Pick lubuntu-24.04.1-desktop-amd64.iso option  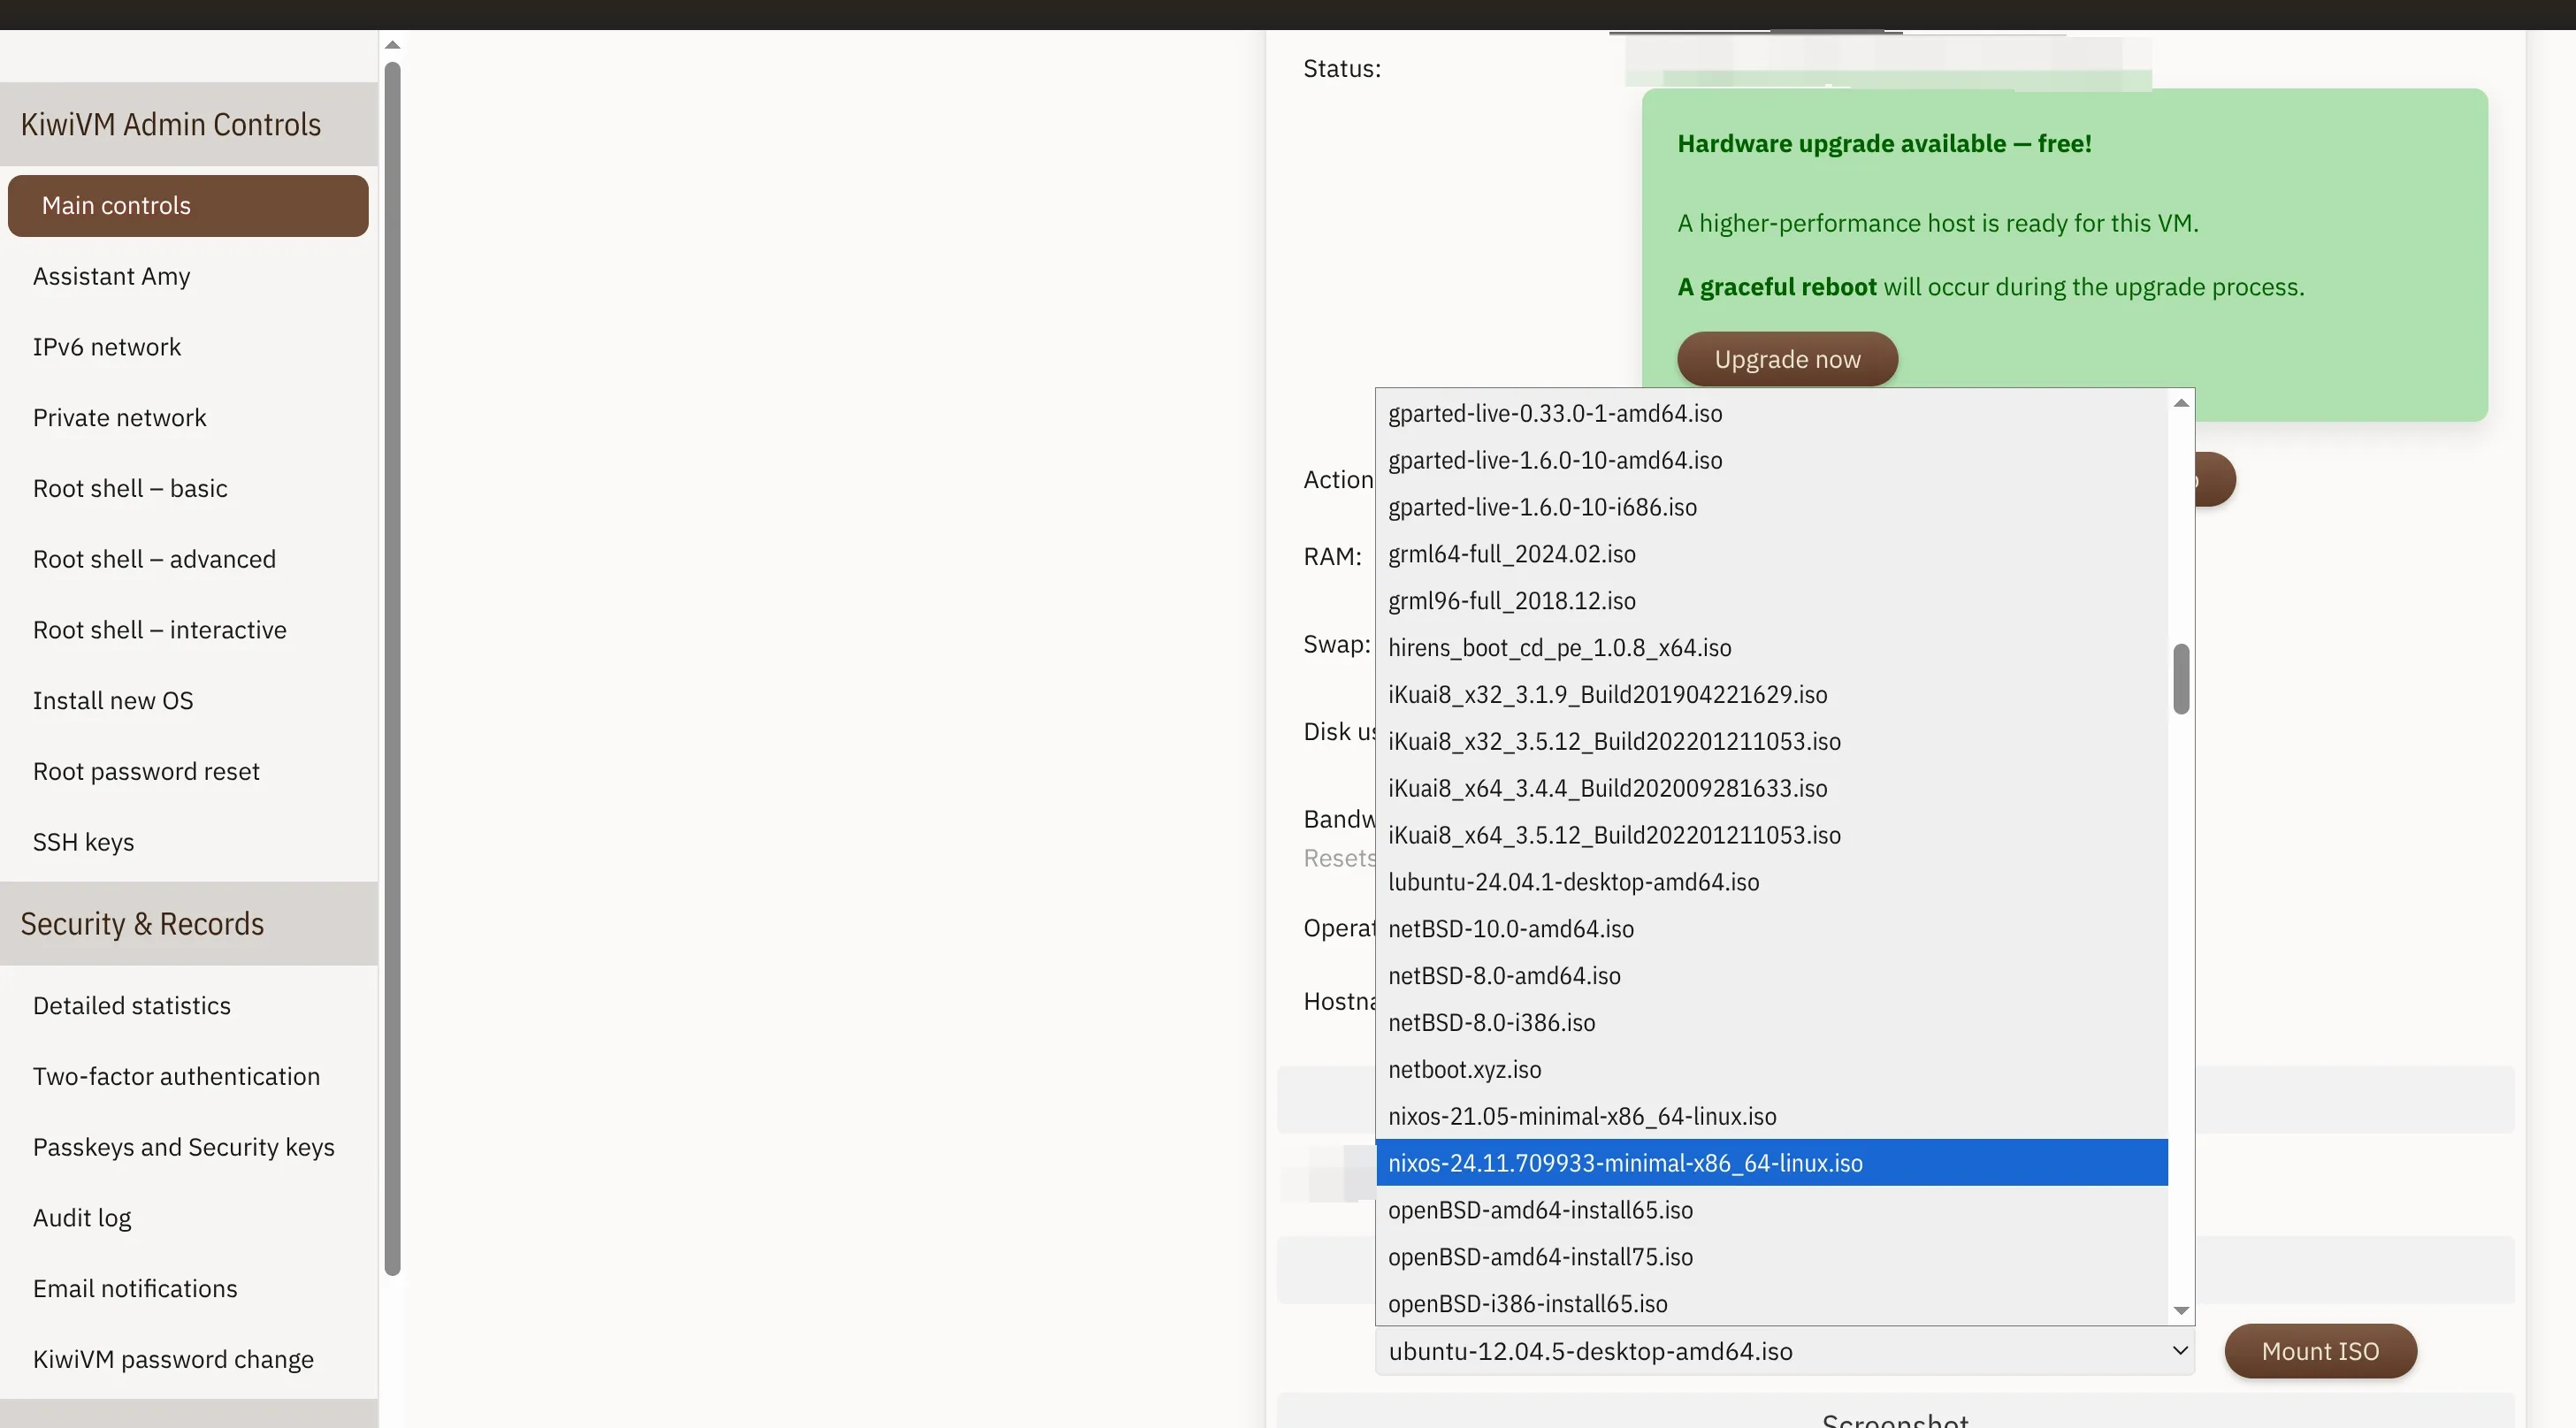click(1573, 882)
